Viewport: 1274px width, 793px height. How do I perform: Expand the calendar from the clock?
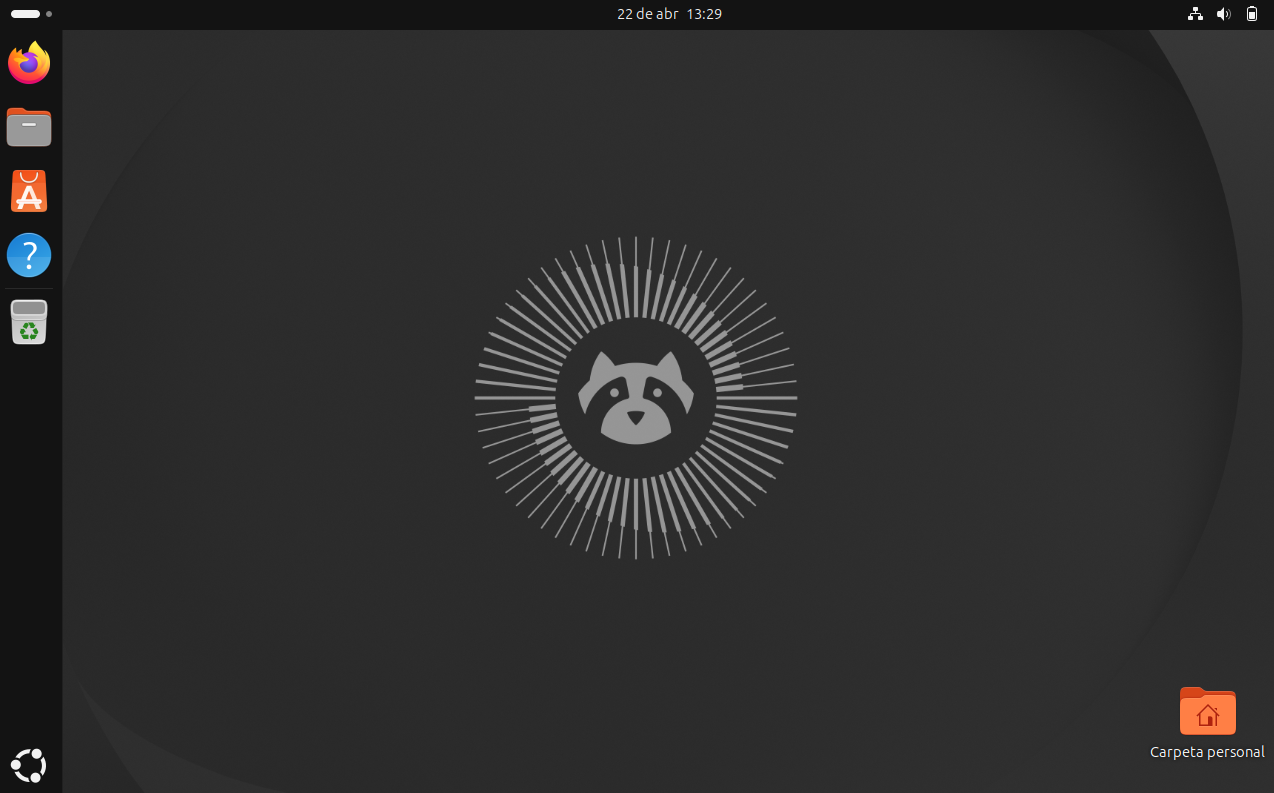point(669,14)
